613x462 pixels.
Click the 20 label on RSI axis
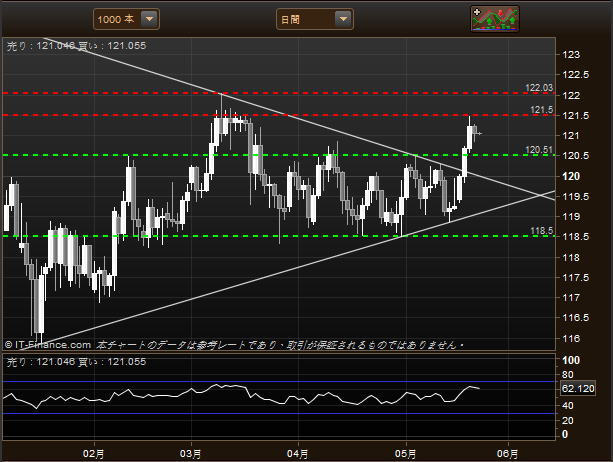(x=568, y=421)
